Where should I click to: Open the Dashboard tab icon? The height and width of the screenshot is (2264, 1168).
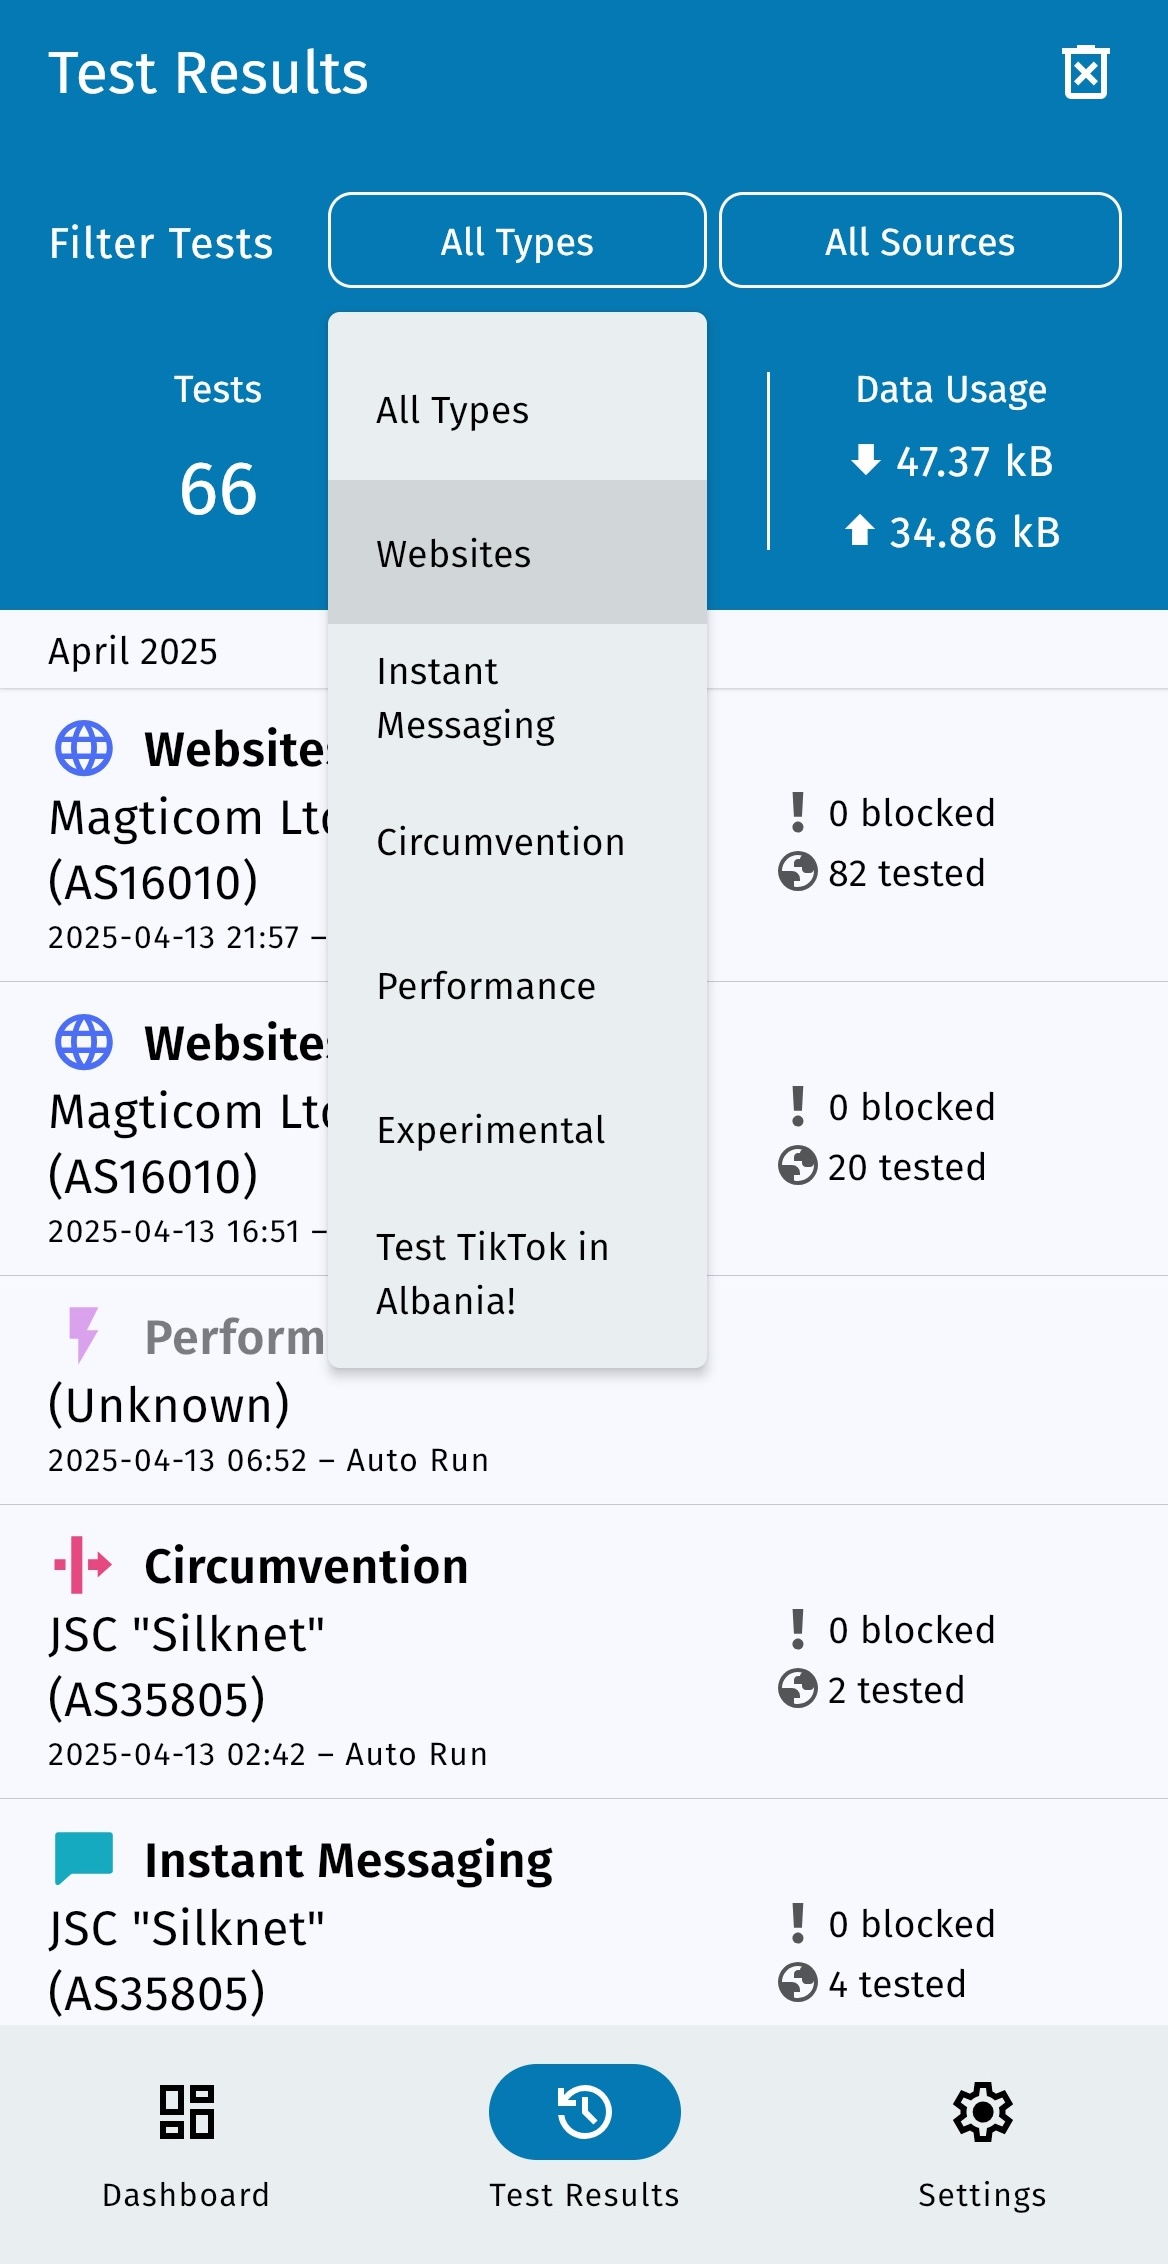186,2111
